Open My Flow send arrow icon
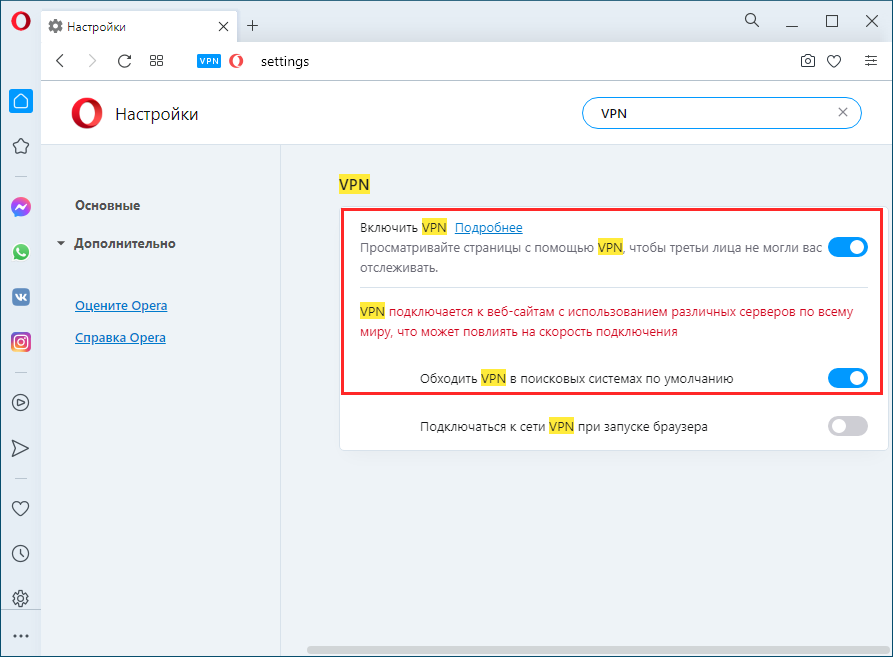Image resolution: width=893 pixels, height=657 pixels. (x=21, y=449)
